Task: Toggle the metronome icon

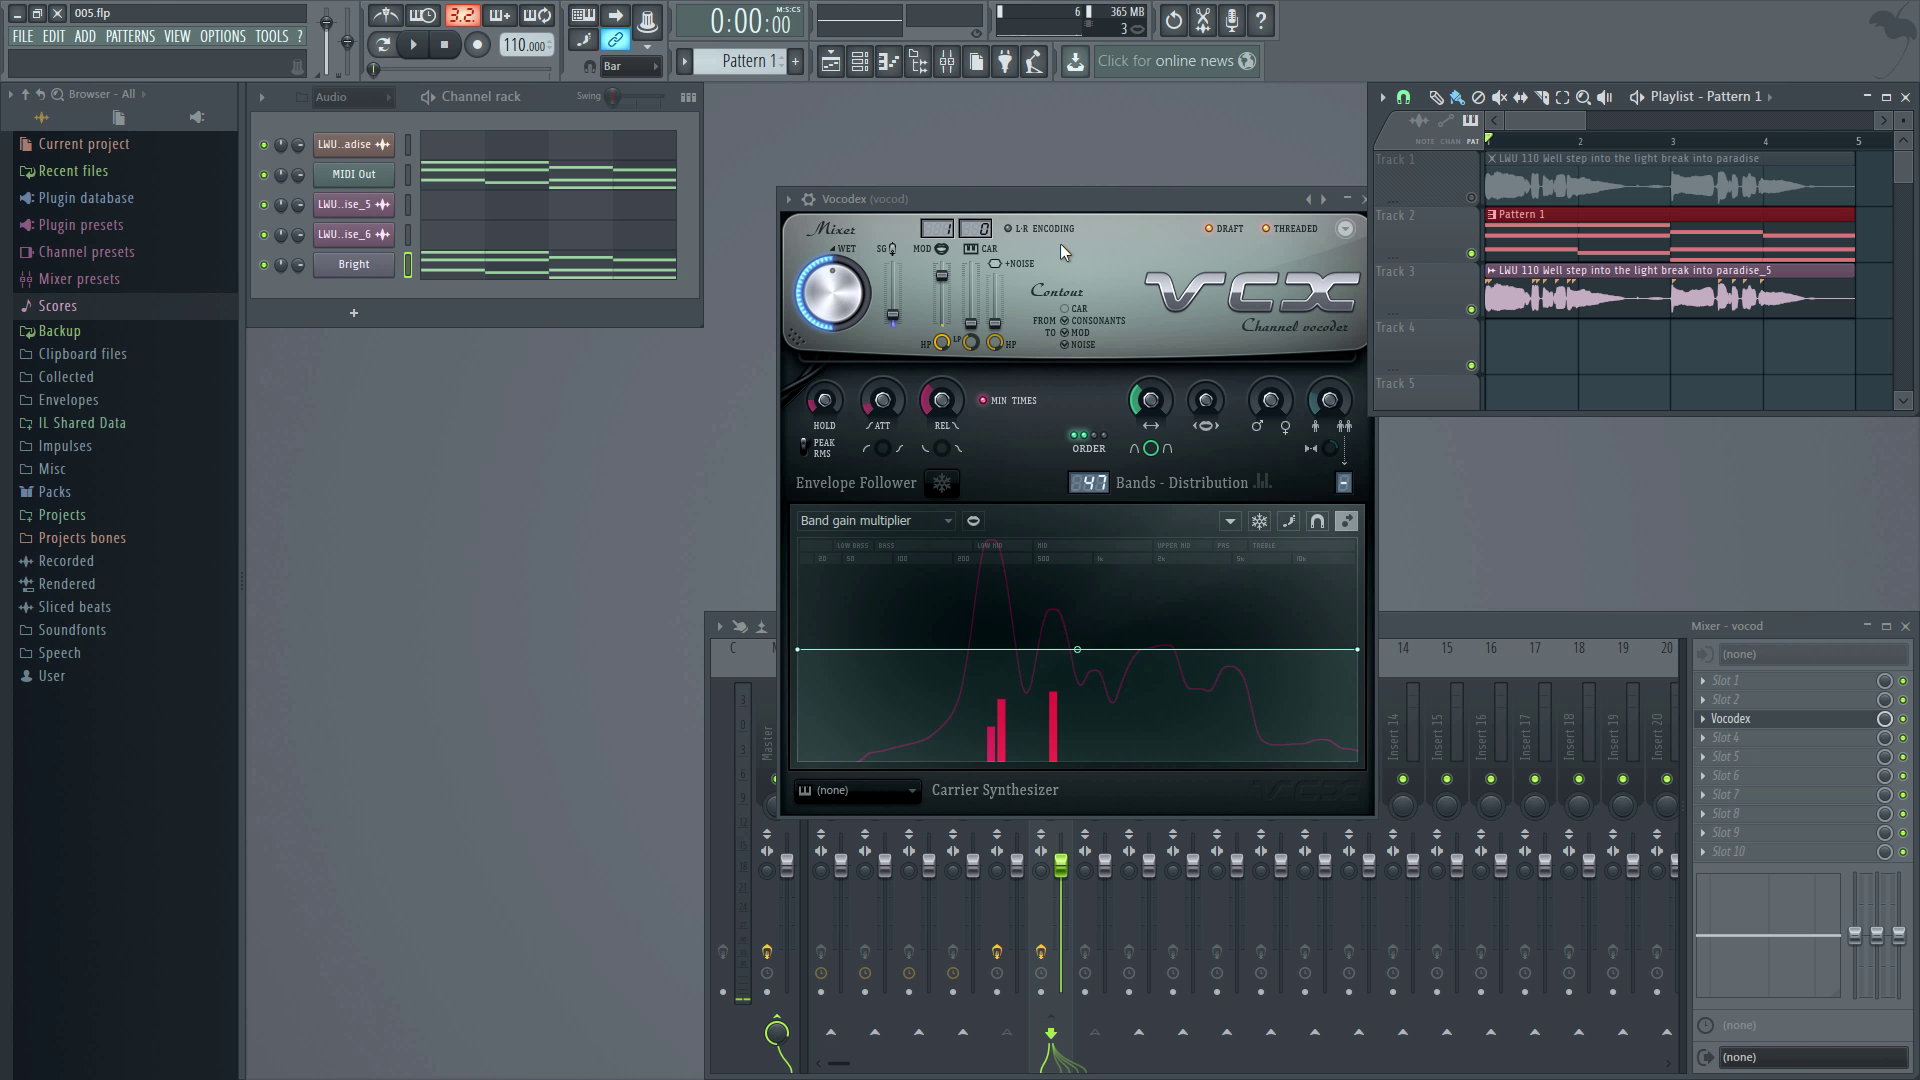Action: tap(385, 16)
